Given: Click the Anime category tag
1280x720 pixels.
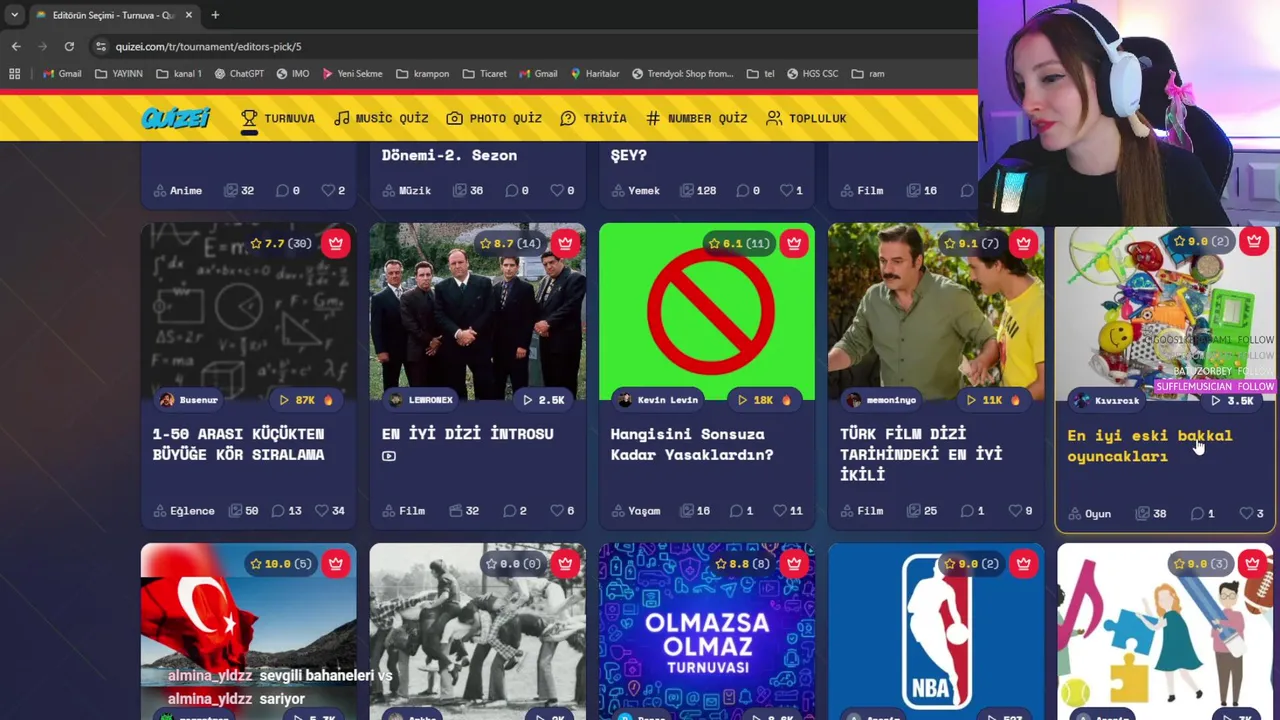Looking at the screenshot, I should pos(178,190).
